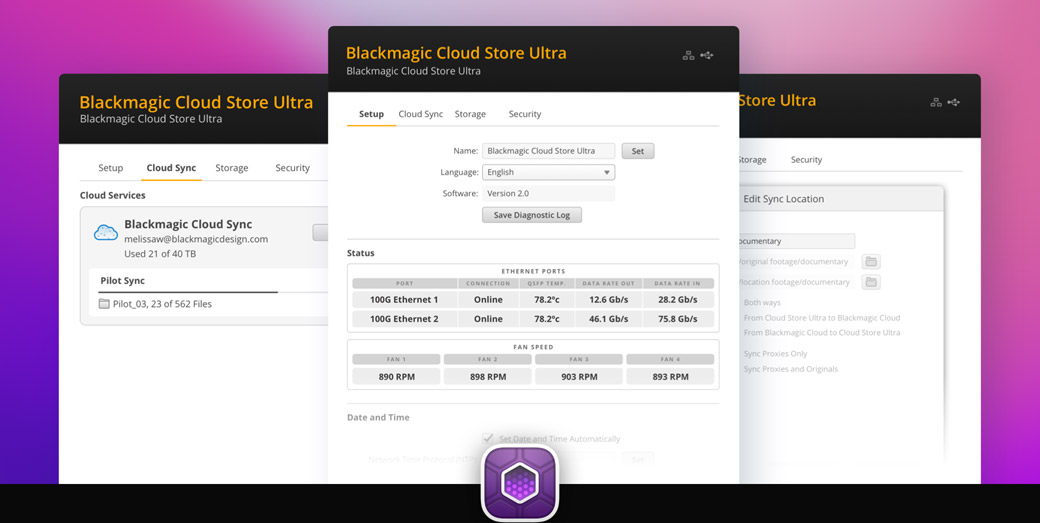1040x523 pixels.
Task: Switch to Cloud Sync tab in front window
Action: [421, 114]
